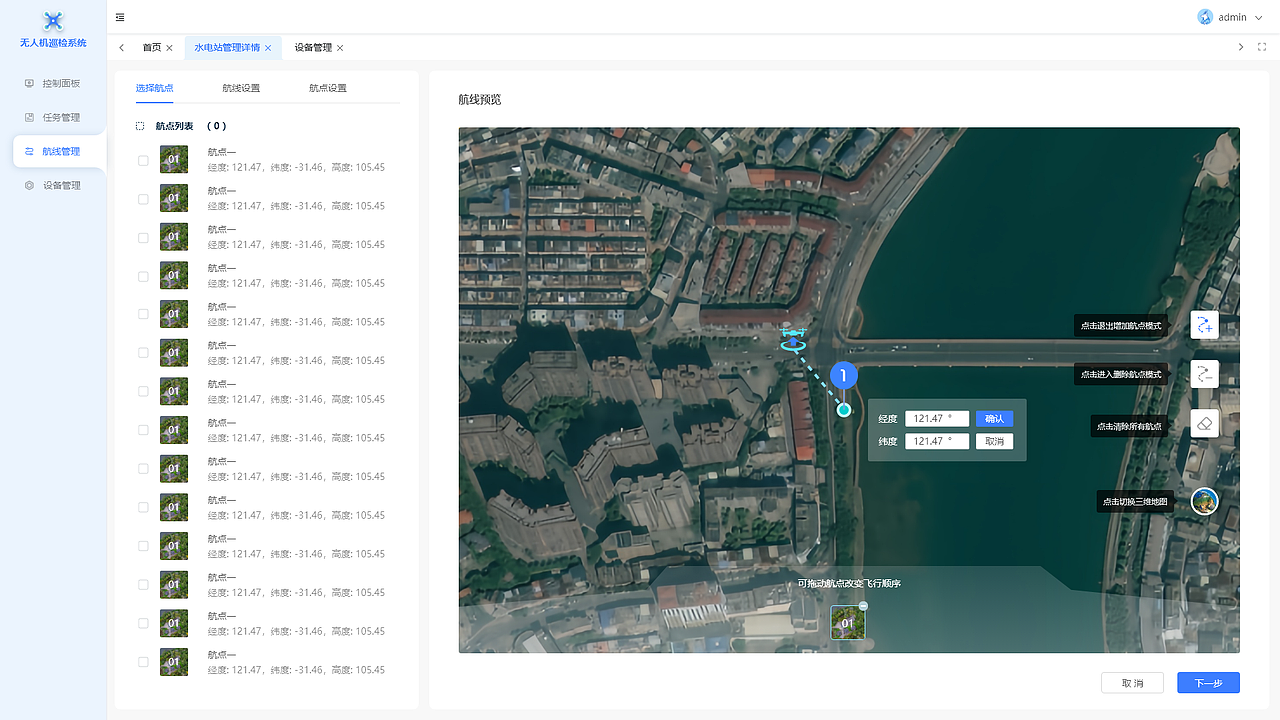
Task: Switch to the 水电站管理详情 tab
Action: 227,48
